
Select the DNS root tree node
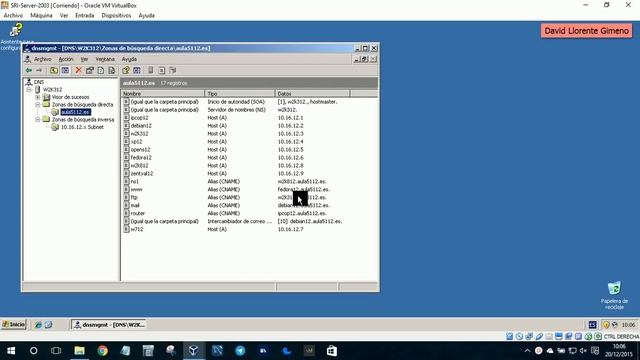(39, 82)
